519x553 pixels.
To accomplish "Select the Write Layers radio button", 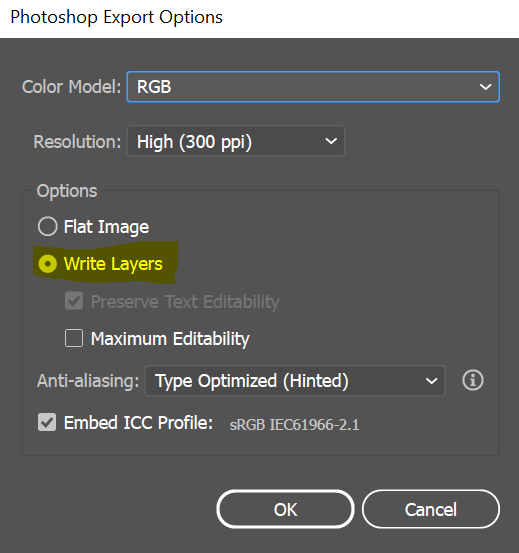I will click(48, 264).
